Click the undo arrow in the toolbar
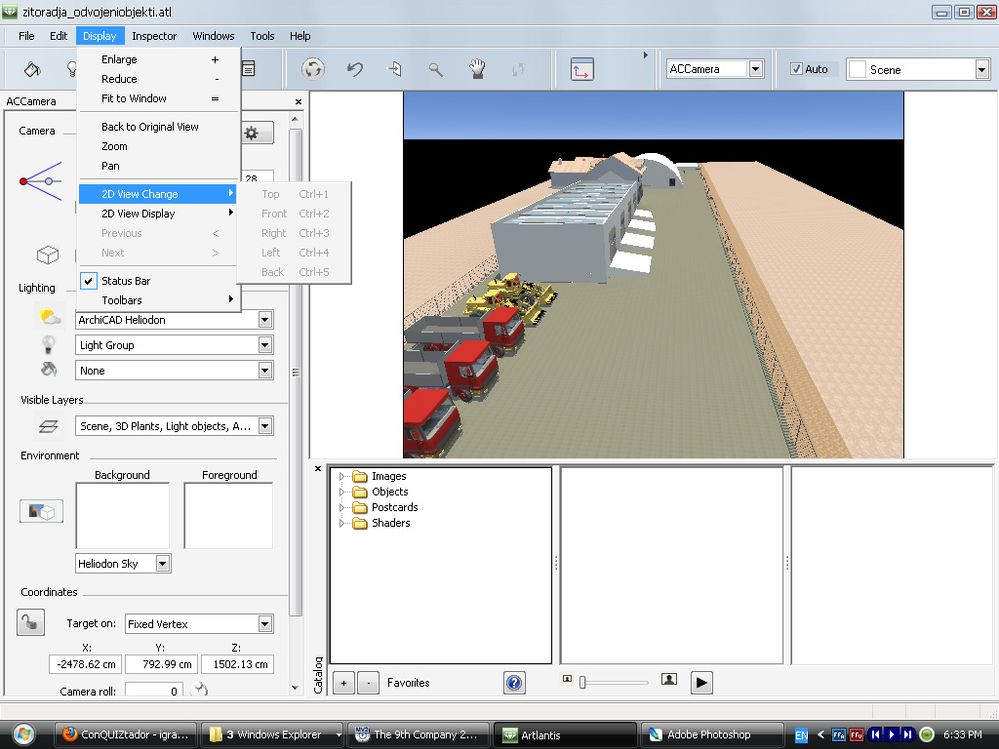999x749 pixels. 355,69
